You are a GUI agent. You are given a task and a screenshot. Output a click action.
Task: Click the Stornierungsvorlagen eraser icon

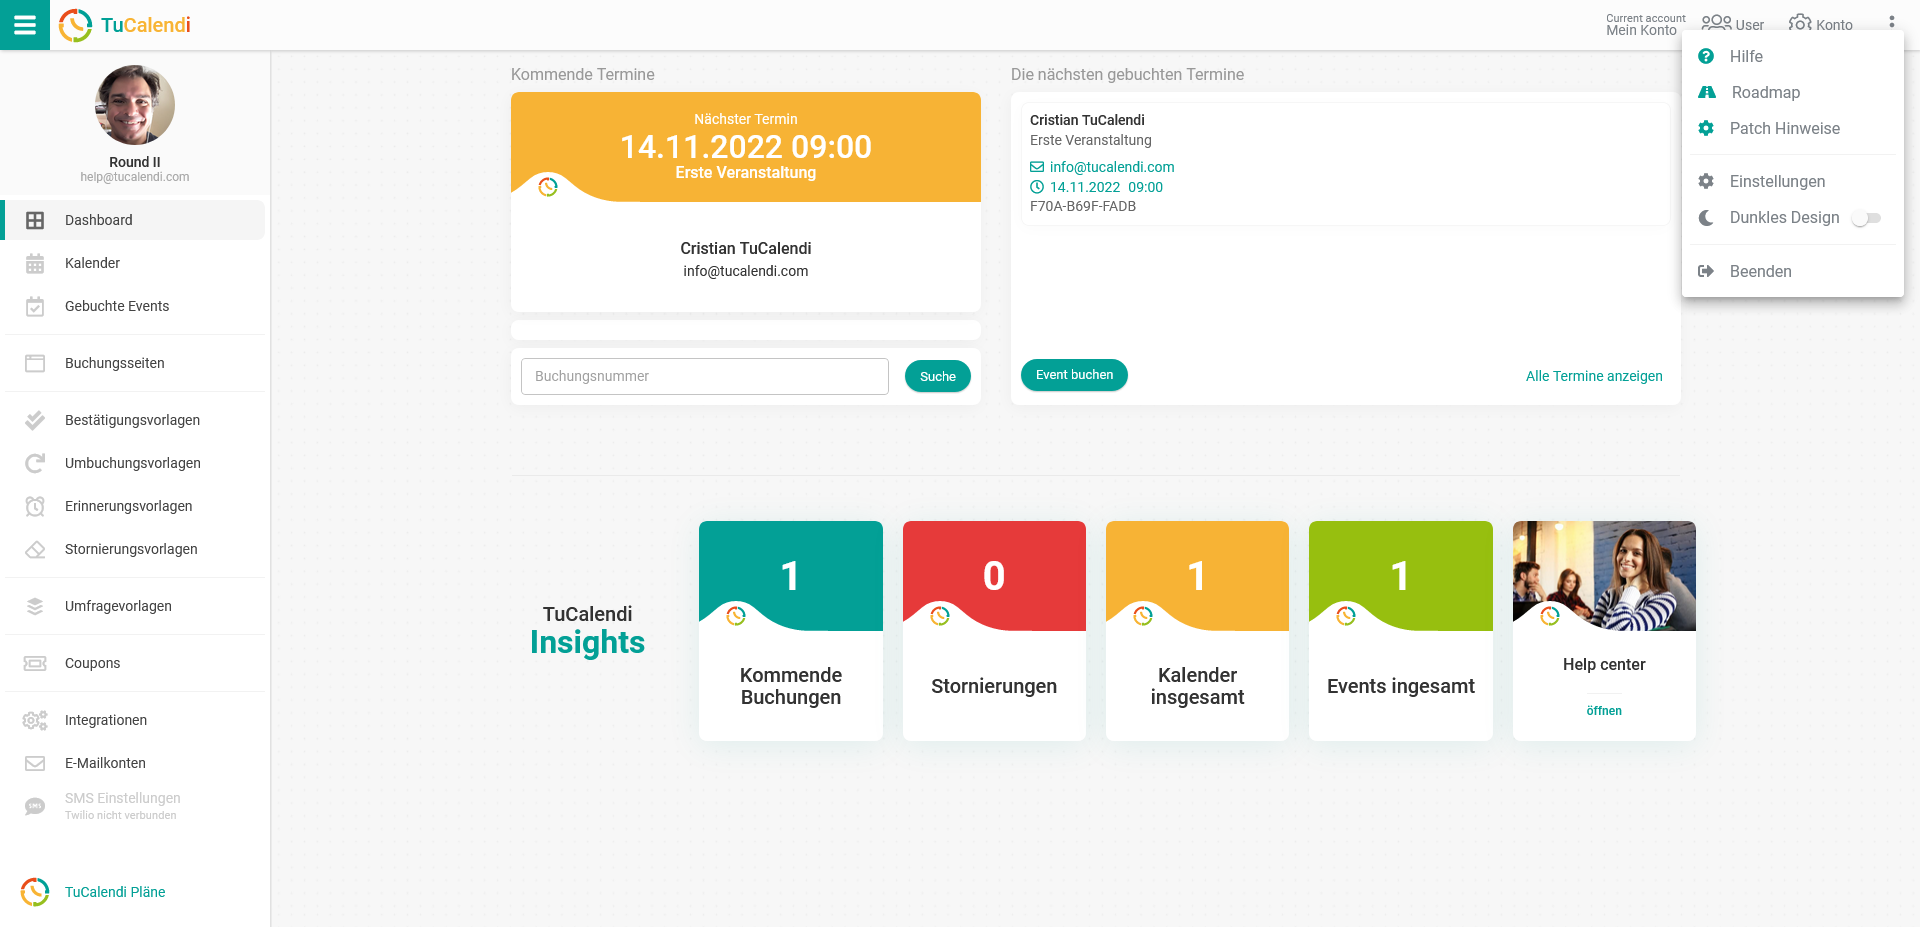(x=35, y=549)
